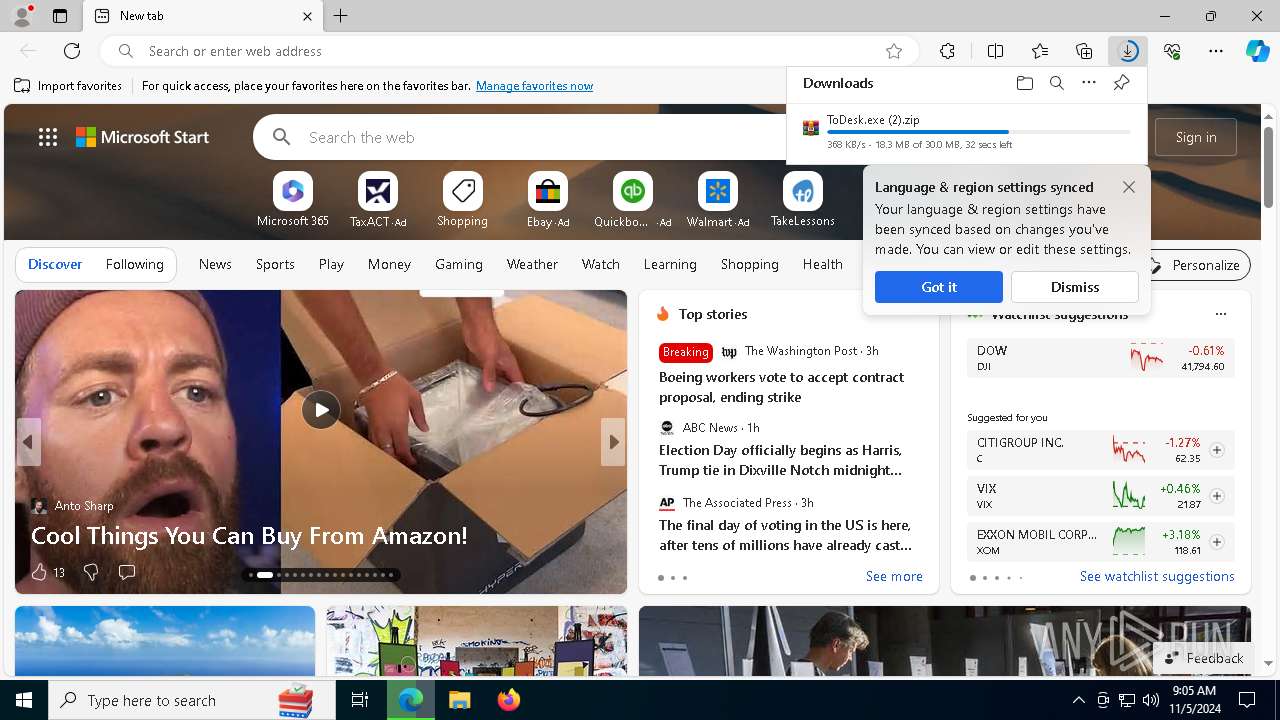The height and width of the screenshot is (720, 1280).
Task: Show previous carousel story arrow
Action: 28,442
